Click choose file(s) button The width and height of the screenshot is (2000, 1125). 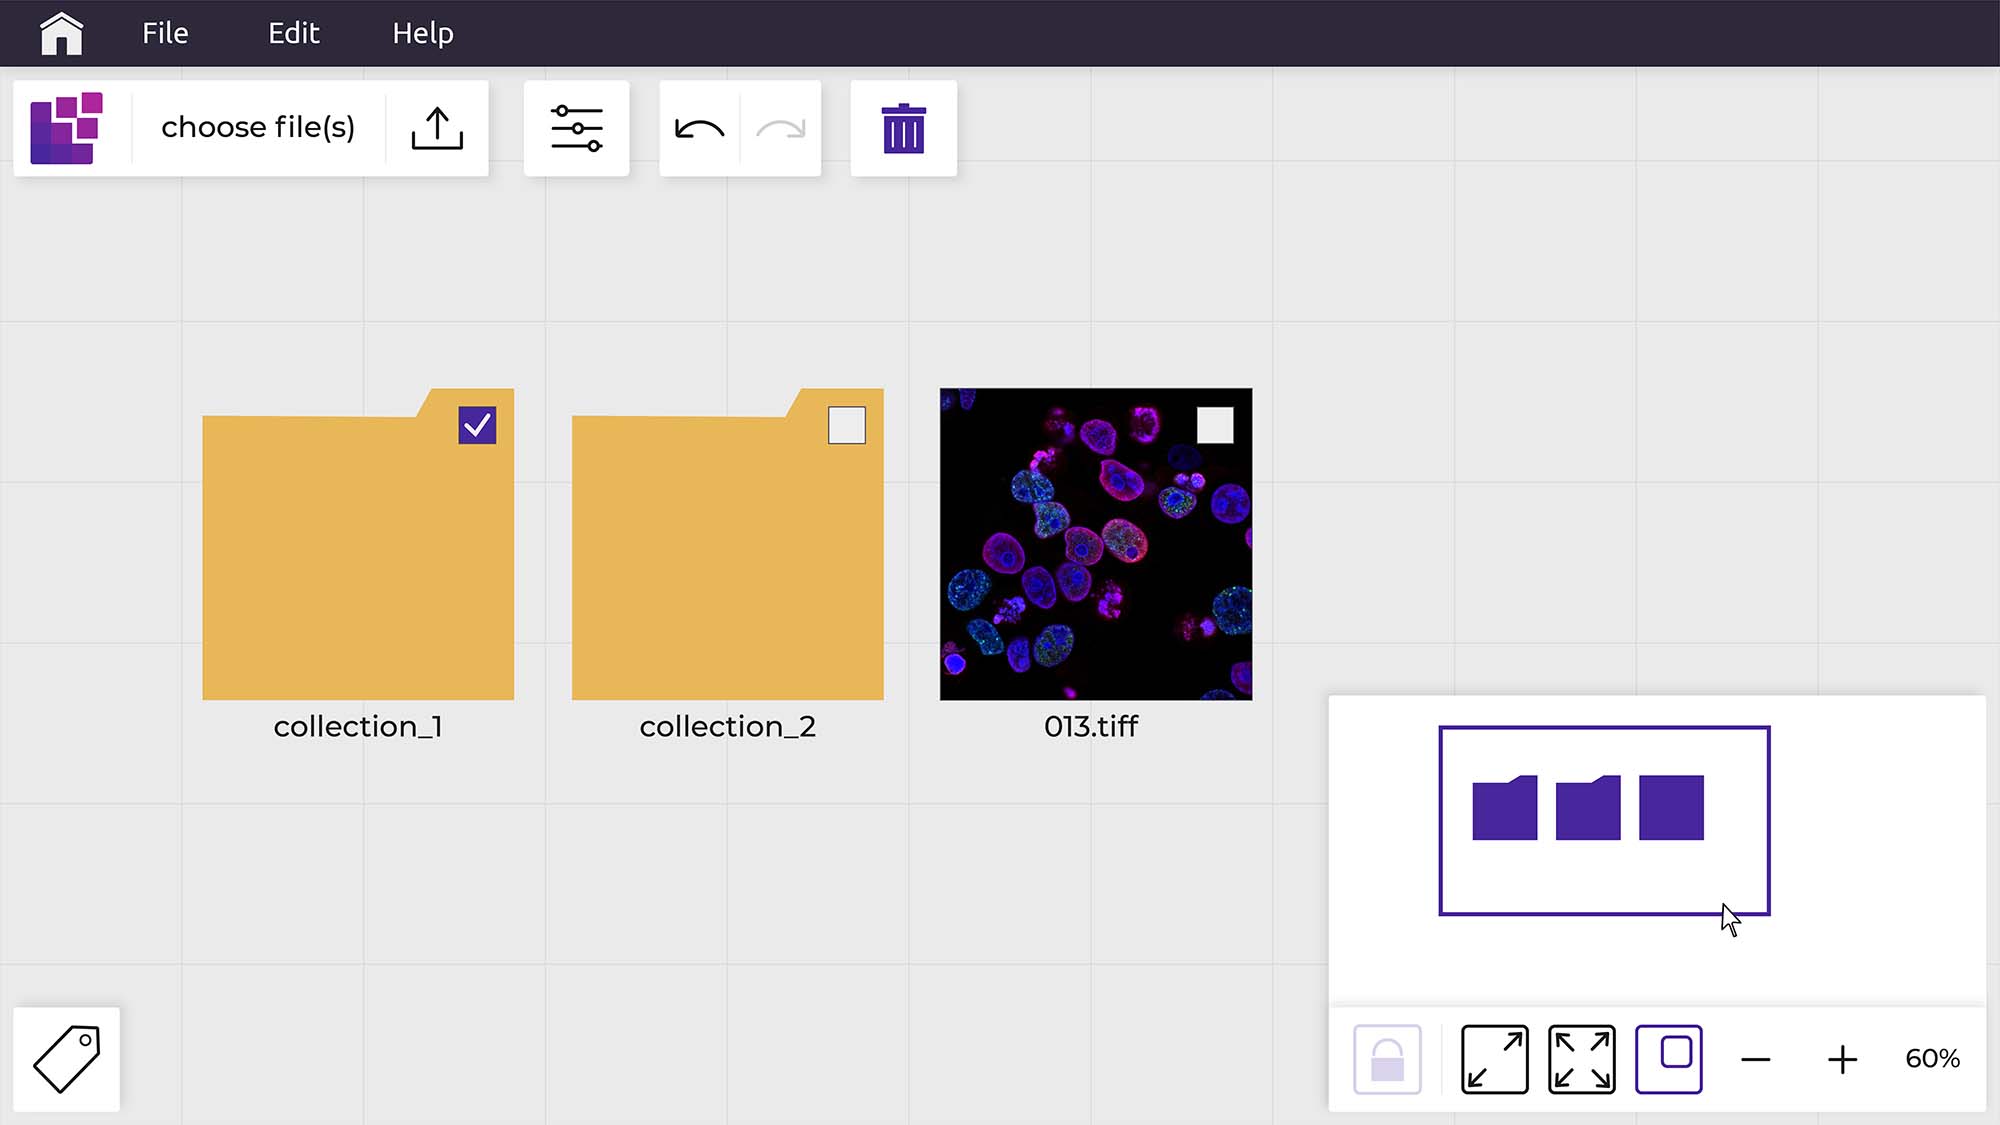pyautogui.click(x=258, y=128)
